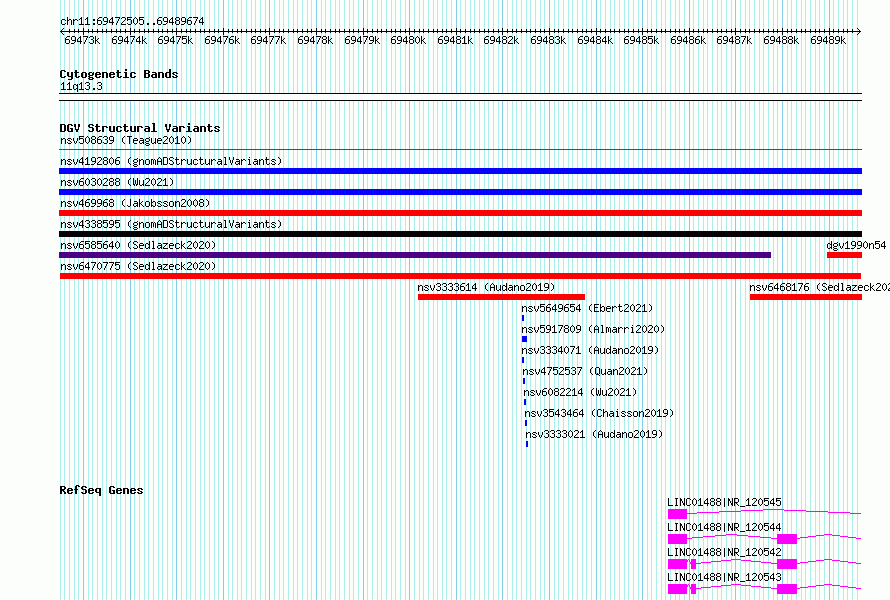Click the chr11:69472505..69489674 coordinate label
Image resolution: width=890 pixels, height=600 pixels.
pyautogui.click(x=132, y=21)
